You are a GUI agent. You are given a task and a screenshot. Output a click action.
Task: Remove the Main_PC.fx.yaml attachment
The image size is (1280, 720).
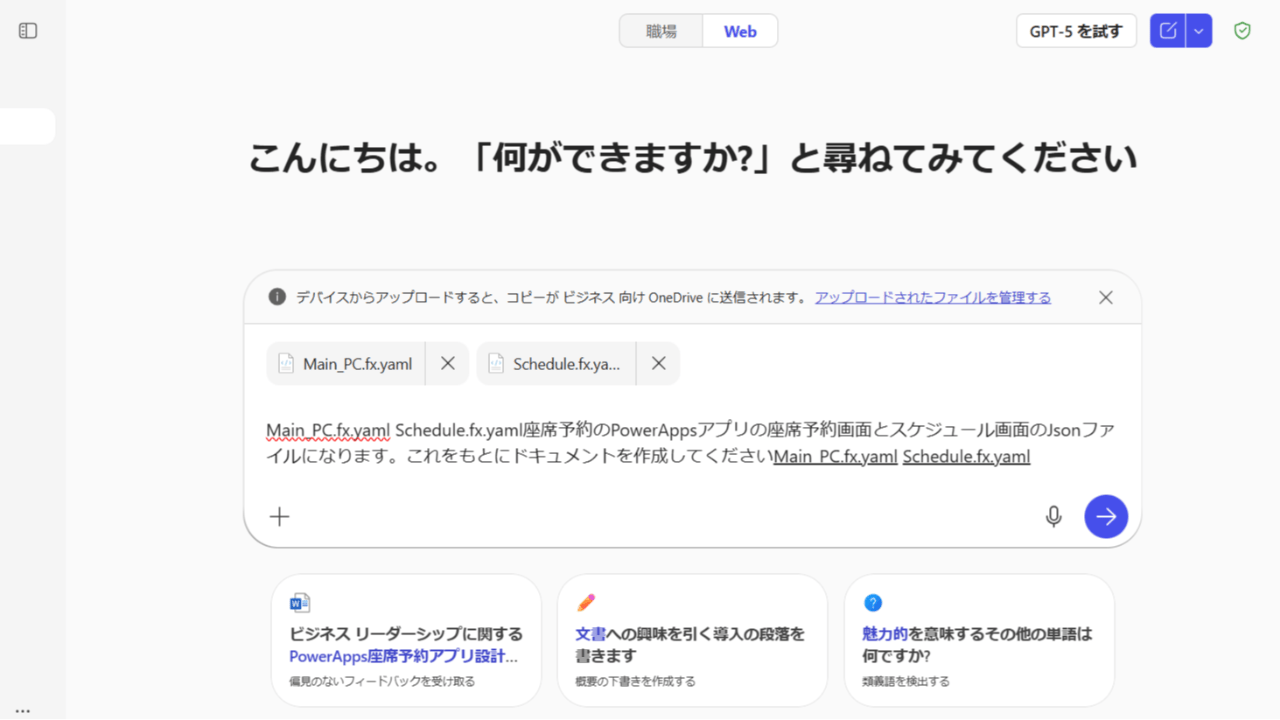(x=448, y=364)
